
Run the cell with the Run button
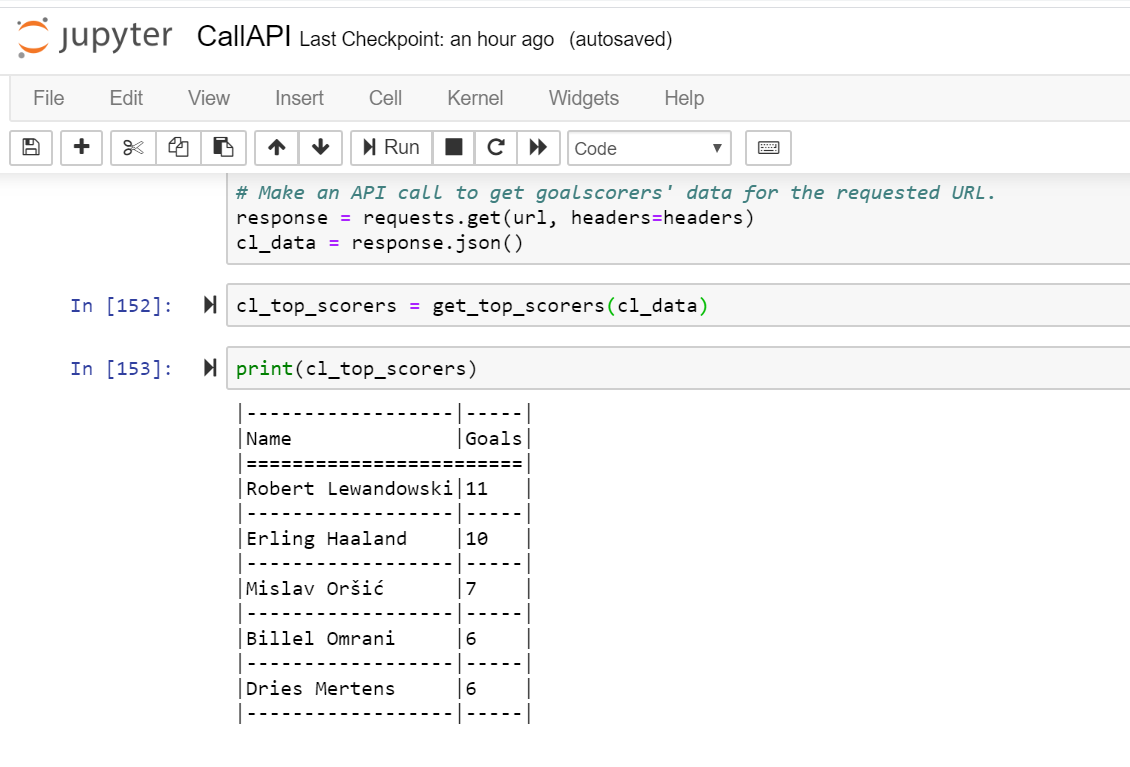pos(390,147)
